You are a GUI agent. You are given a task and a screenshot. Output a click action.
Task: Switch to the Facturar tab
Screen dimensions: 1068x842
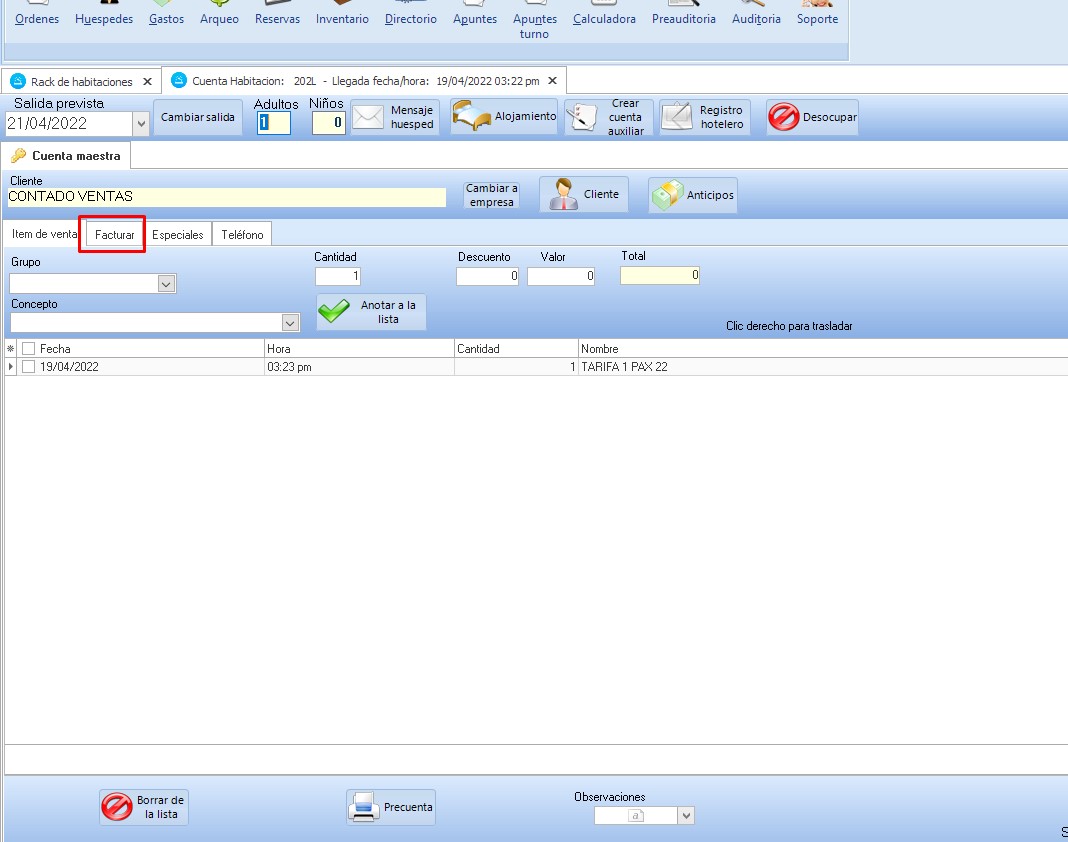click(x=115, y=235)
